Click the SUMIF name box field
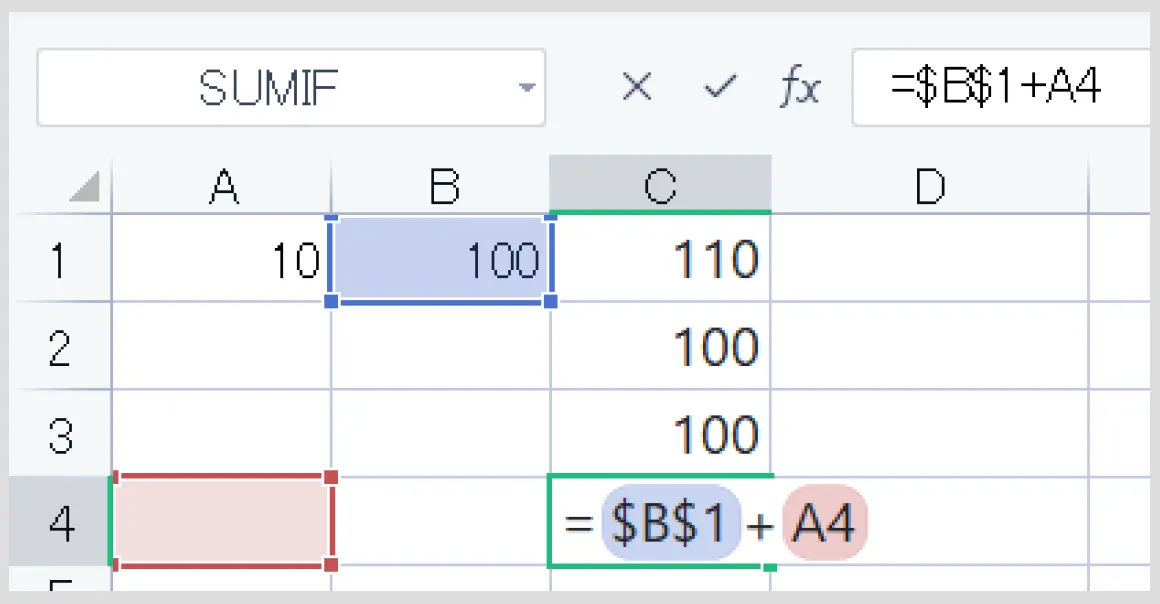 click(291, 87)
